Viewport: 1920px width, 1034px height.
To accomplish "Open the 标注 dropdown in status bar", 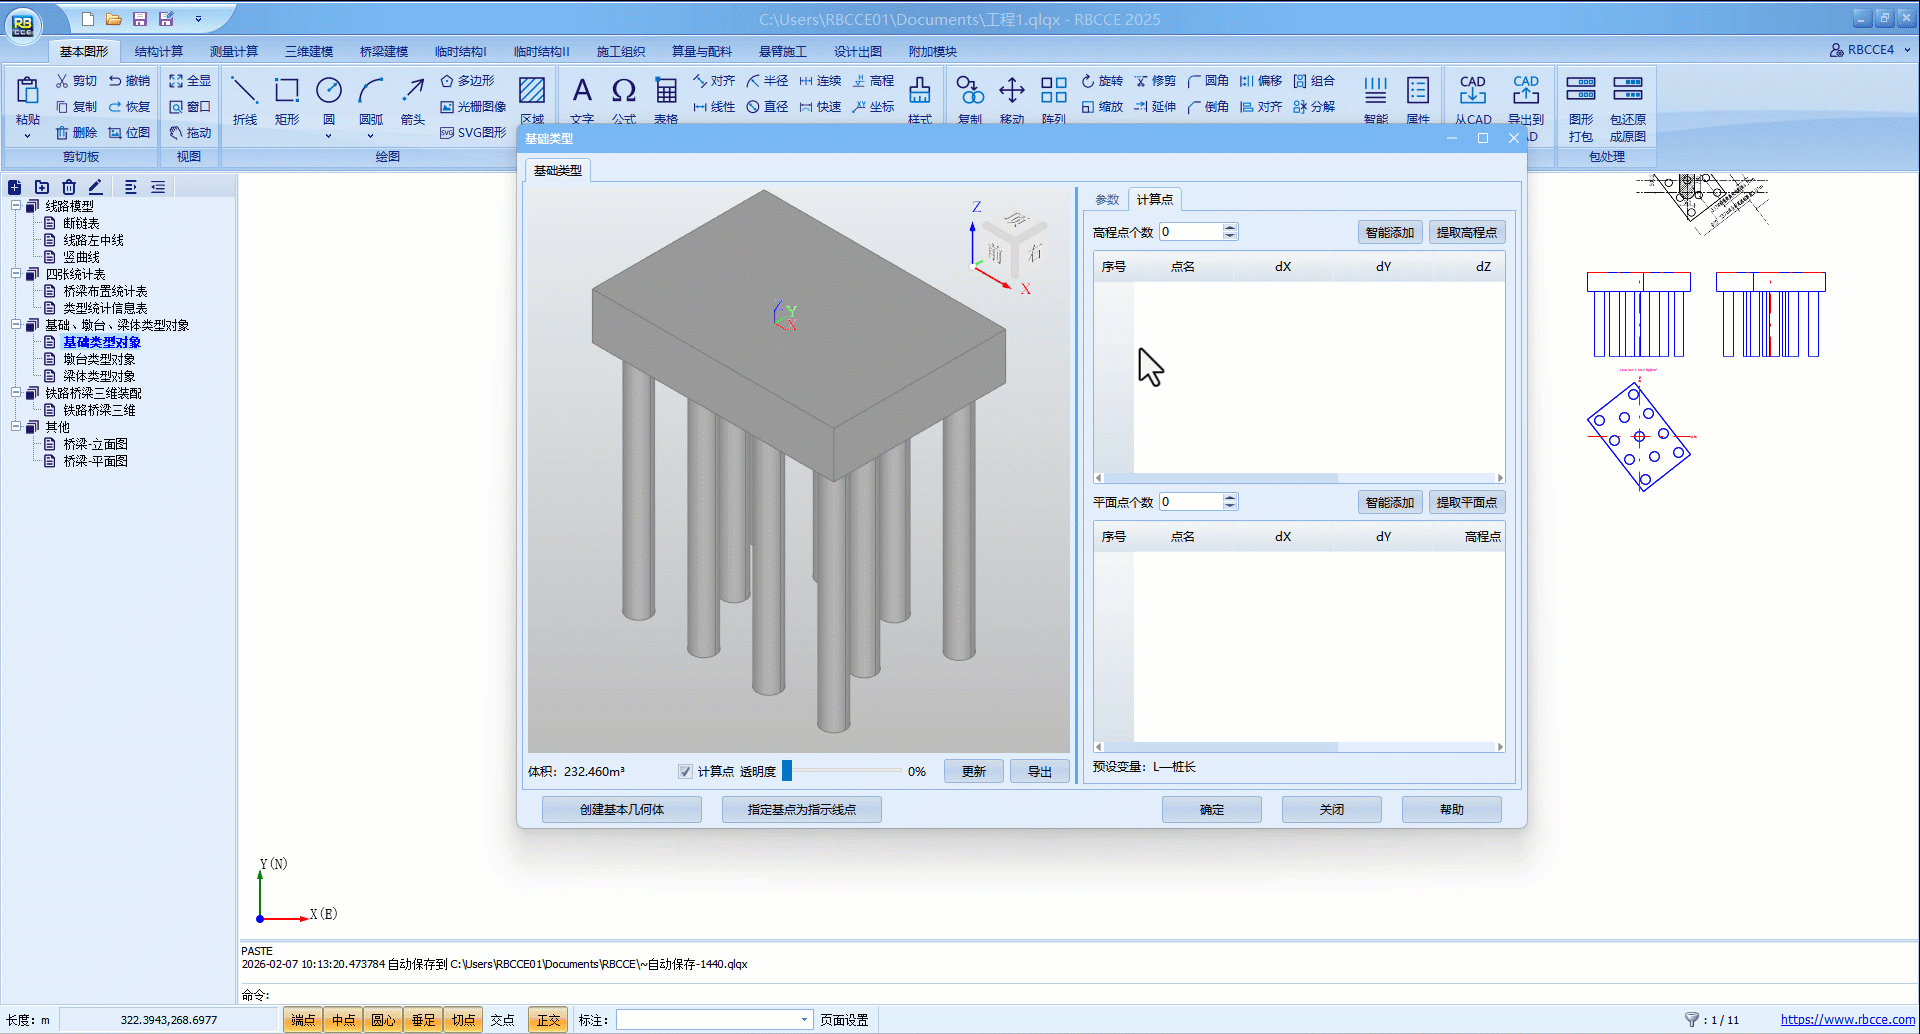I will 803,1020.
